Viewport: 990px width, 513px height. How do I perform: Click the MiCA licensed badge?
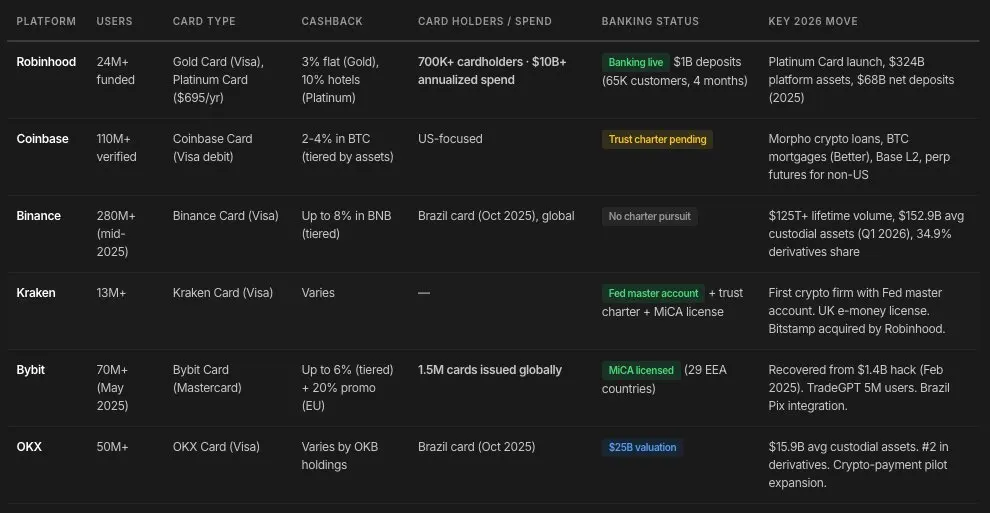coord(641,370)
